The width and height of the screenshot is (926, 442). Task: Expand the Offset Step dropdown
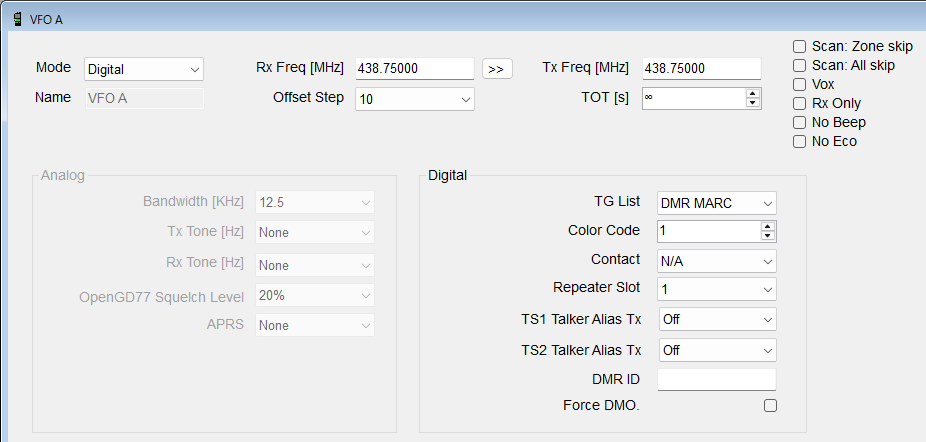pyautogui.click(x=414, y=99)
